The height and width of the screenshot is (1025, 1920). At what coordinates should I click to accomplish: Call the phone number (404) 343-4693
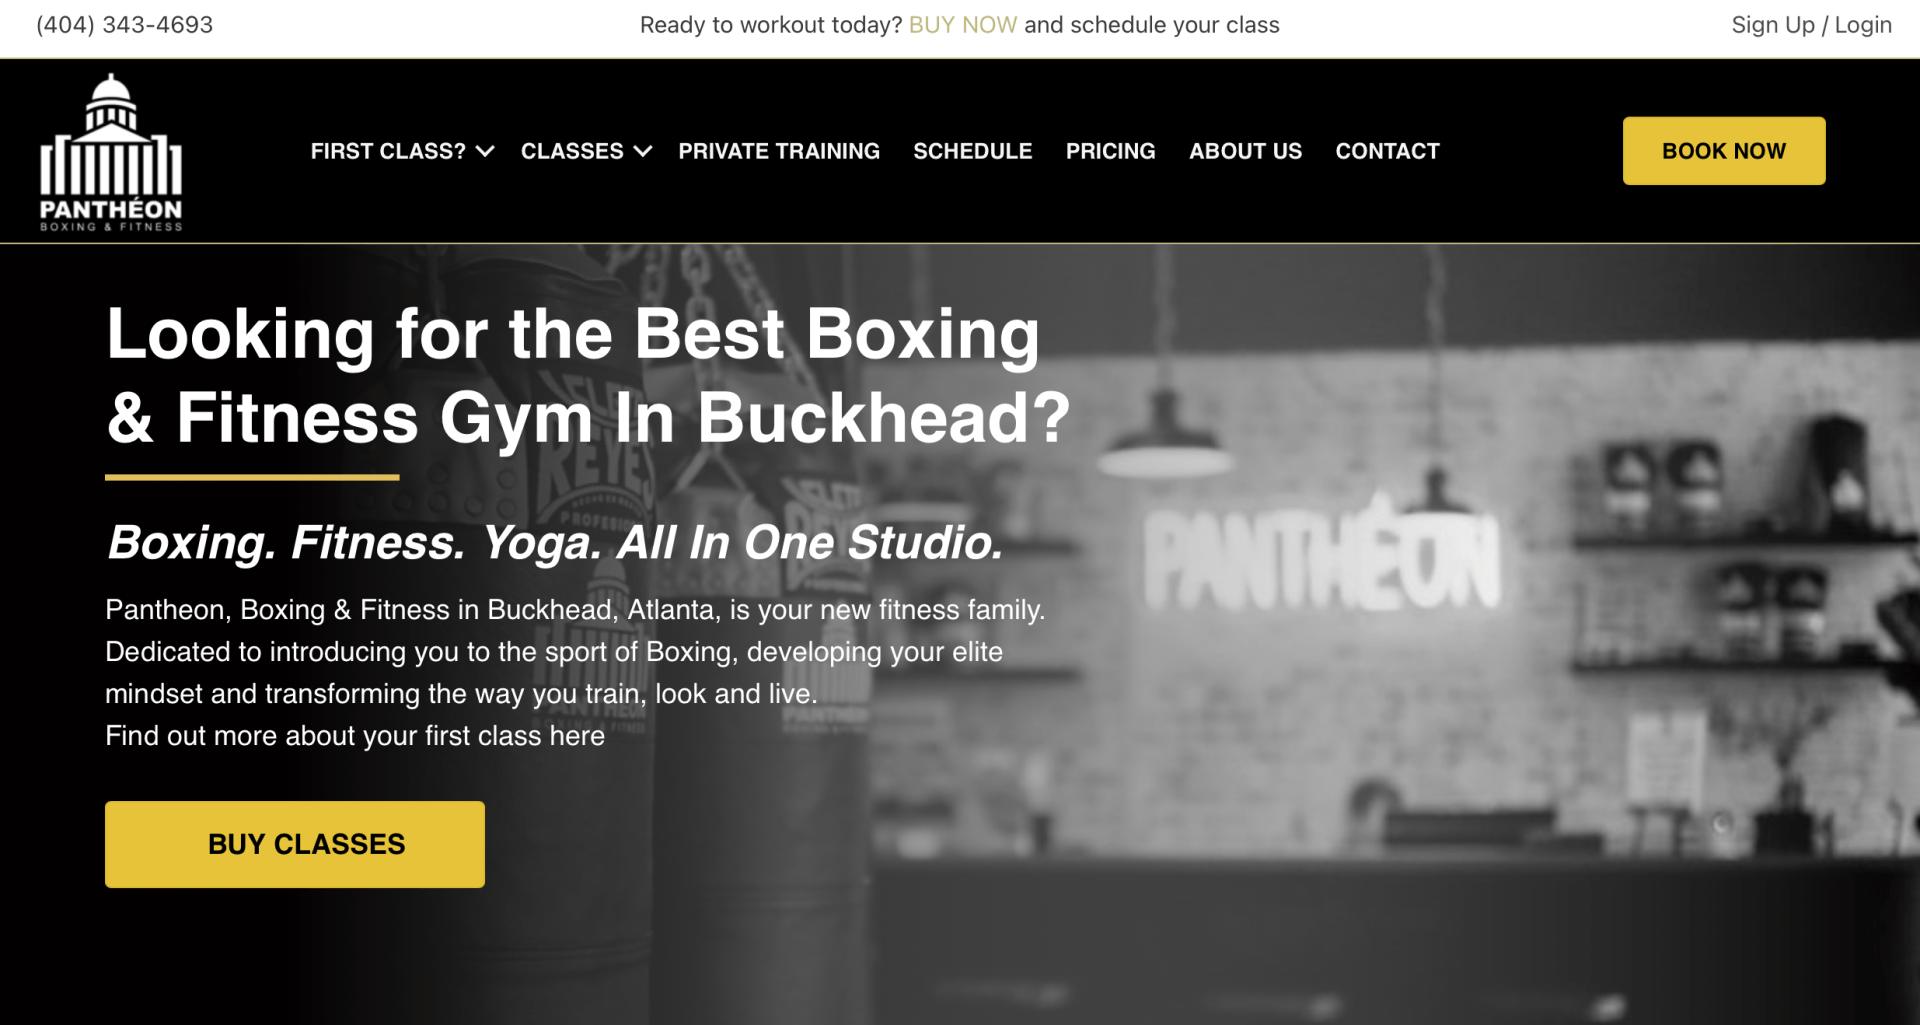click(x=125, y=25)
